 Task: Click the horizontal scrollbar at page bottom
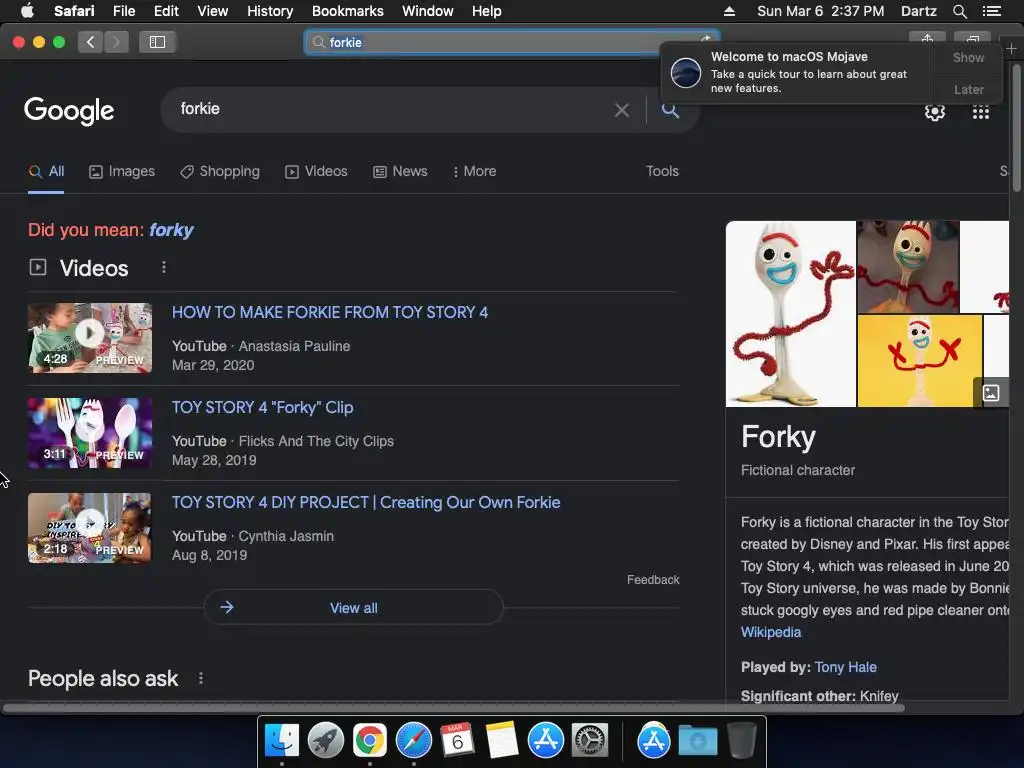453,708
